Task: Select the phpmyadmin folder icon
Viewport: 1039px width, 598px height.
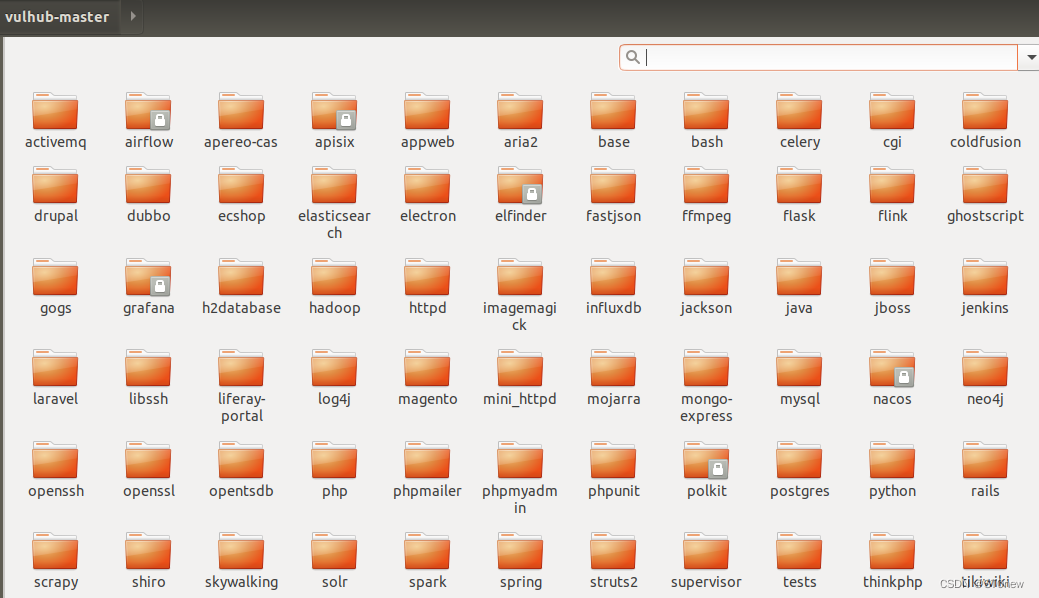Action: (520, 460)
